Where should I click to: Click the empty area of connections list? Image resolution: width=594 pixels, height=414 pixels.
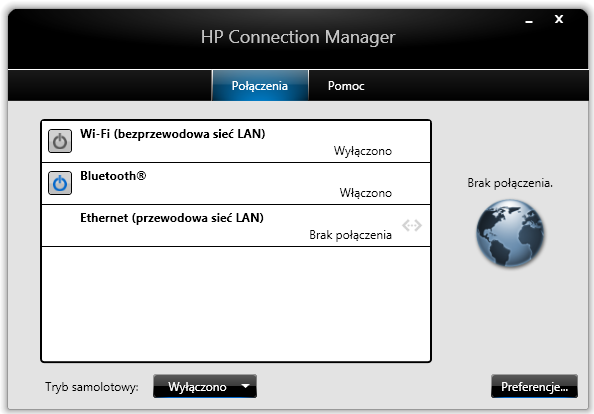236,304
